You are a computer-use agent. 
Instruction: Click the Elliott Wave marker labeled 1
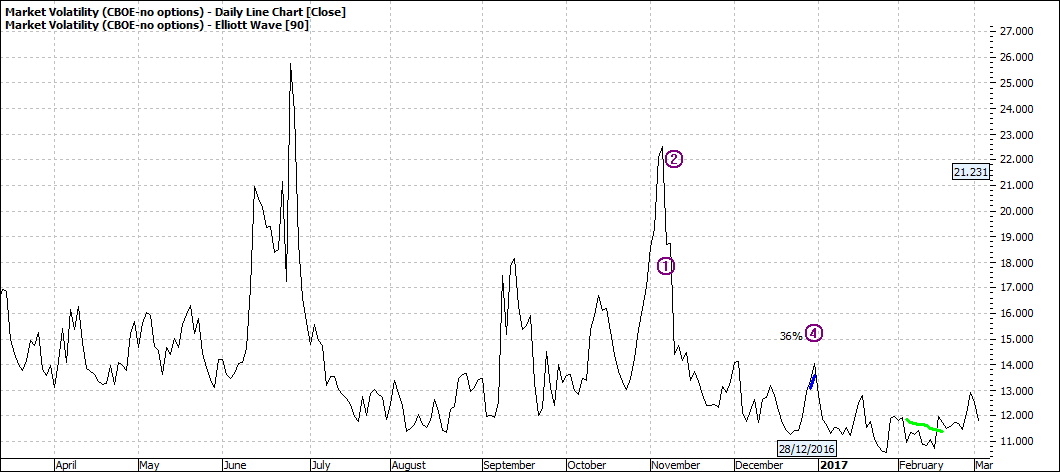pos(666,266)
